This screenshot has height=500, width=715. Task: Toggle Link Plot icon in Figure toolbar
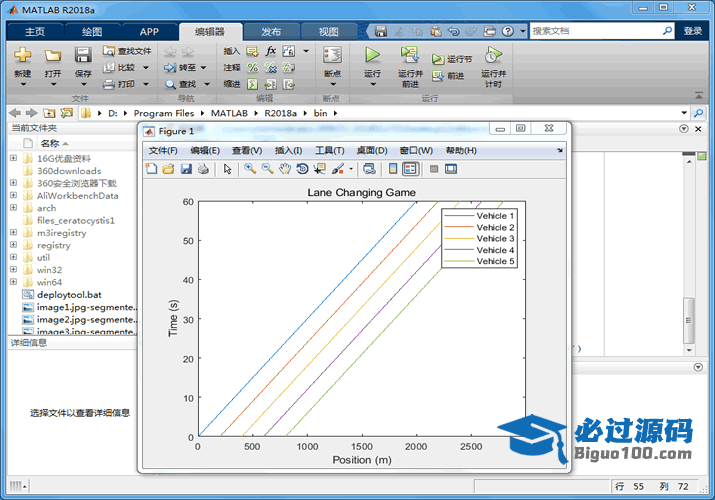(369, 169)
